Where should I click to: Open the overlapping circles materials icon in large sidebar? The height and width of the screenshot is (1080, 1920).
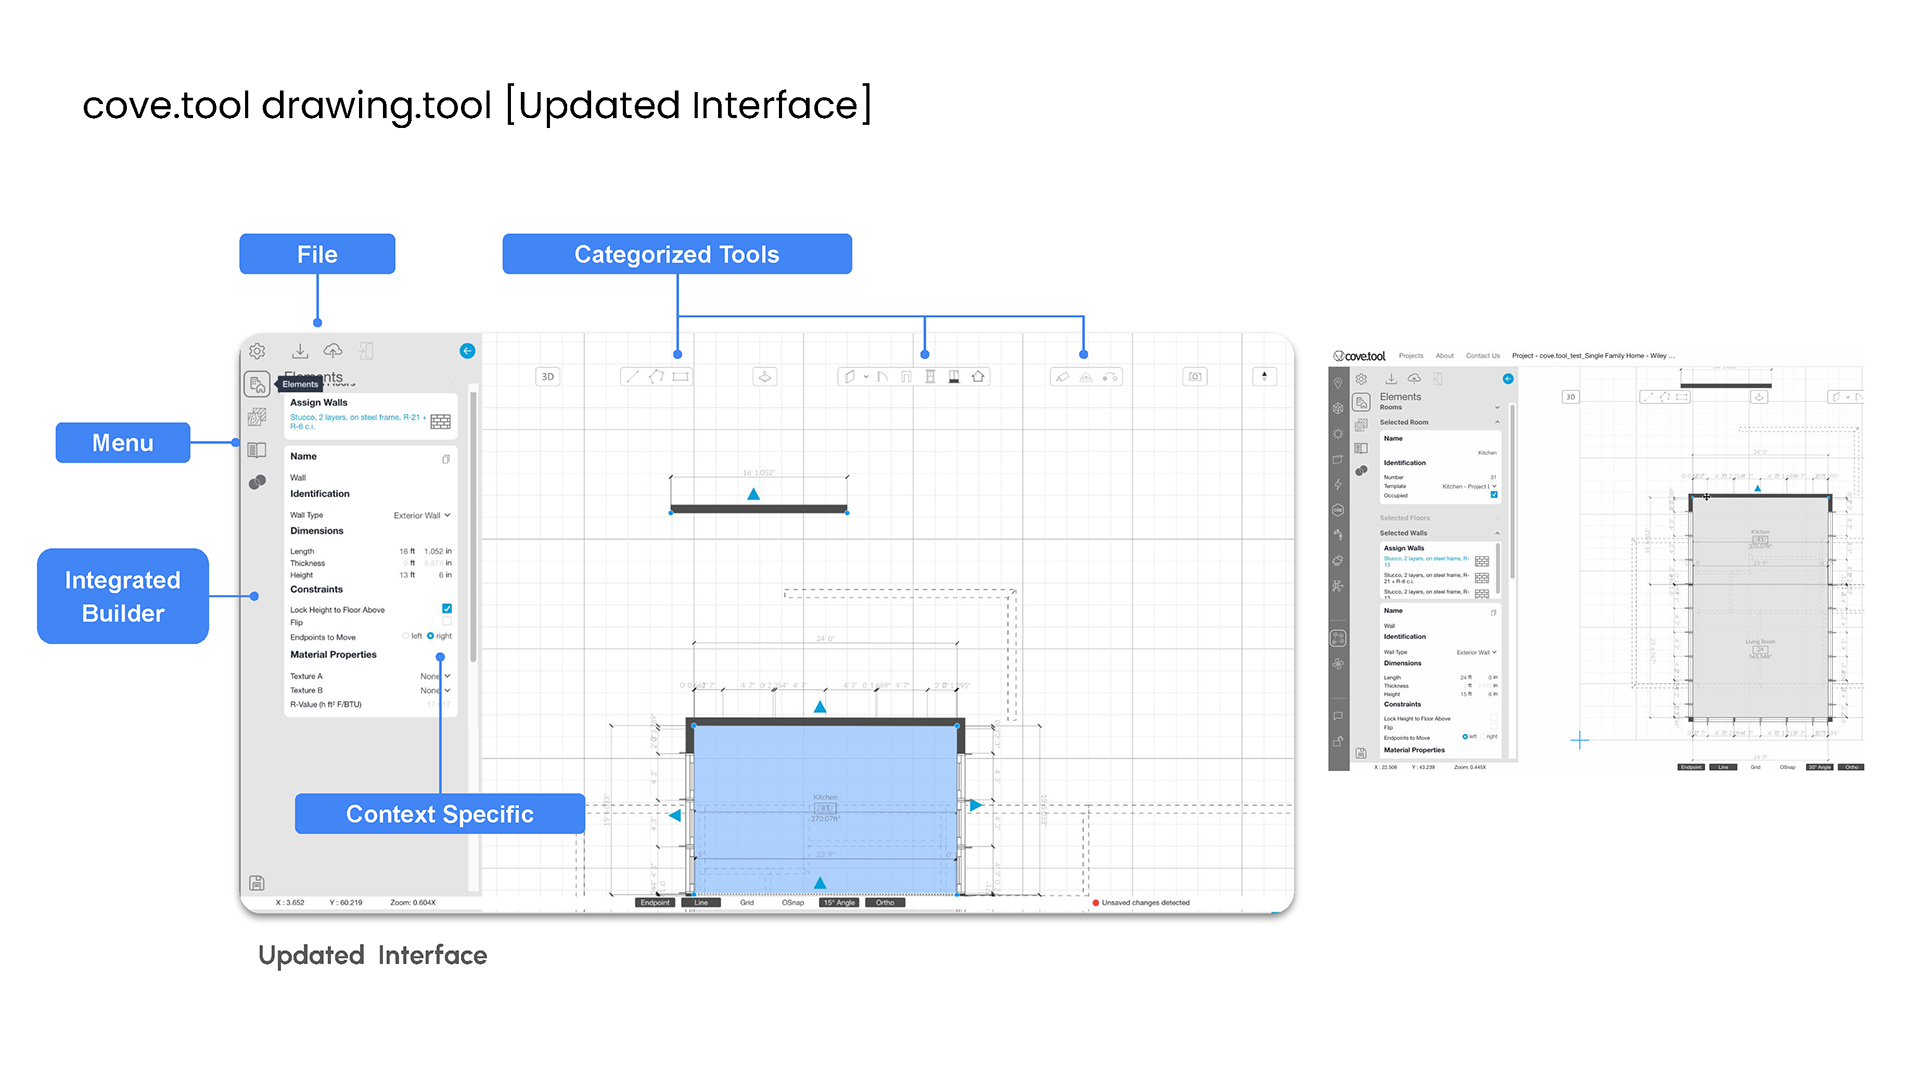coord(257,483)
